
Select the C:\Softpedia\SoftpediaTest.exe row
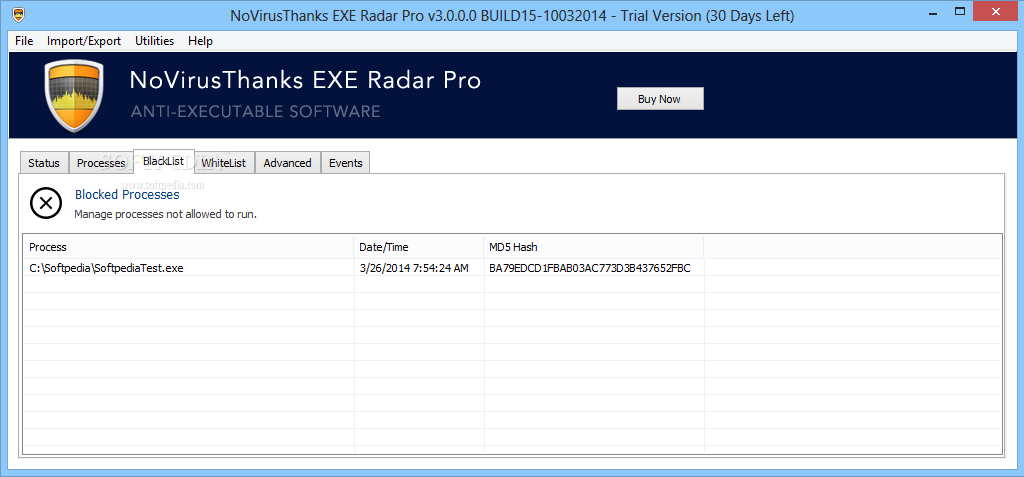click(513, 268)
